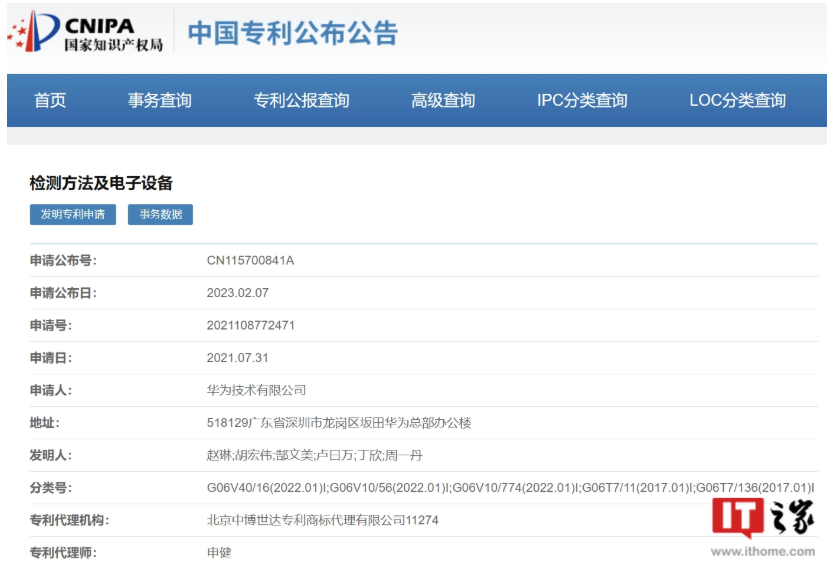
Task: Open the 首页 home tab
Action: coord(50,100)
